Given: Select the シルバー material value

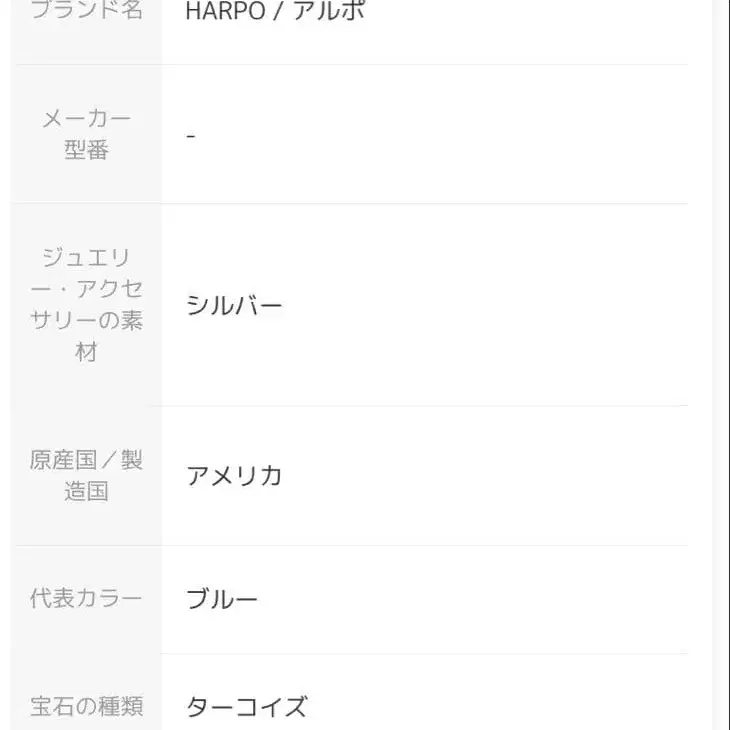Looking at the screenshot, I should click(235, 305).
